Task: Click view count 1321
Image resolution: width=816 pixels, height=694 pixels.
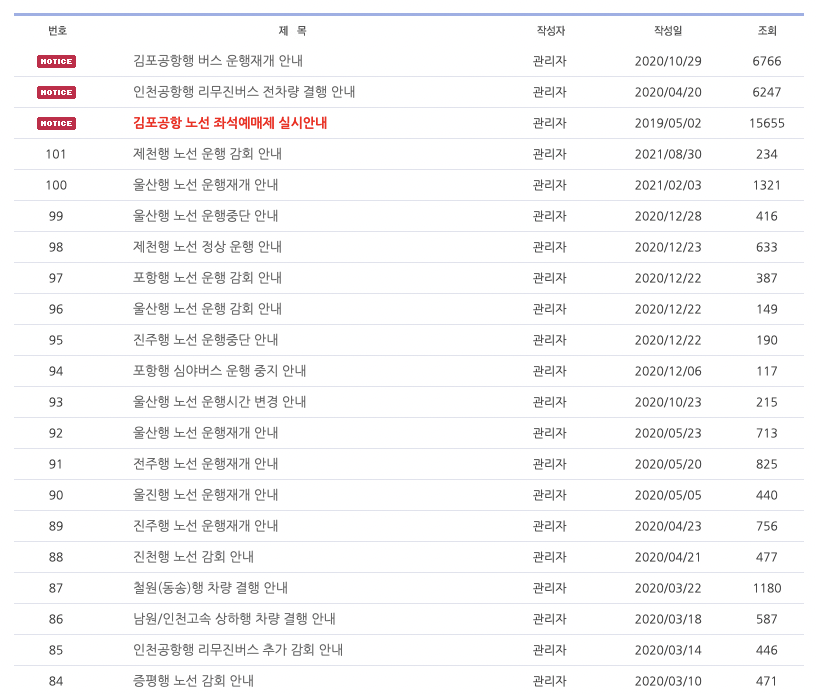Action: pos(767,185)
